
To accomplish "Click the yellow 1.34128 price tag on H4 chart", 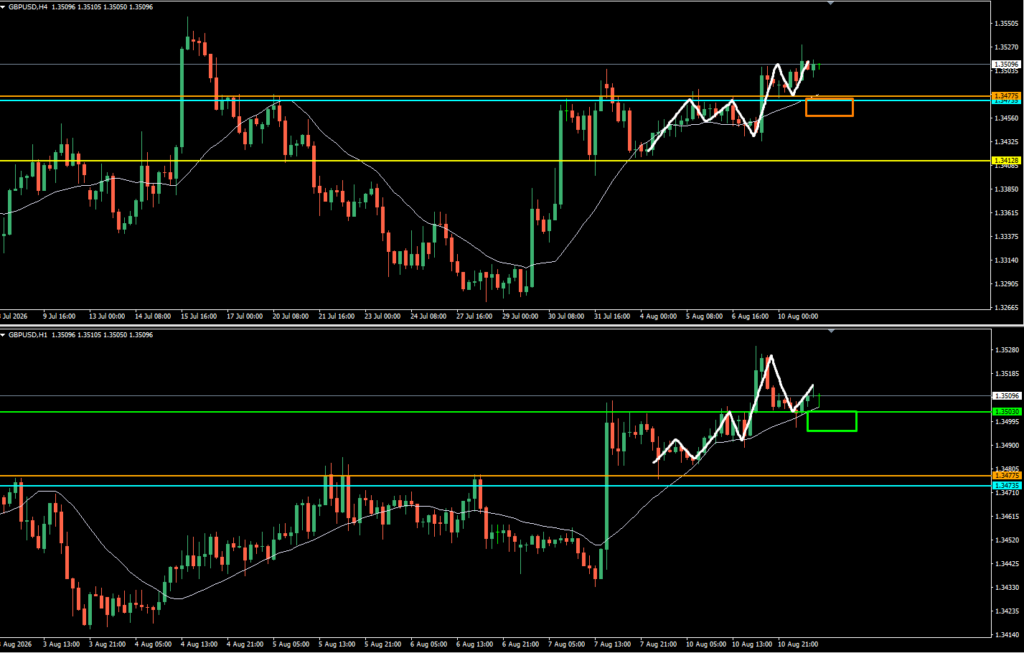I will coord(1006,161).
